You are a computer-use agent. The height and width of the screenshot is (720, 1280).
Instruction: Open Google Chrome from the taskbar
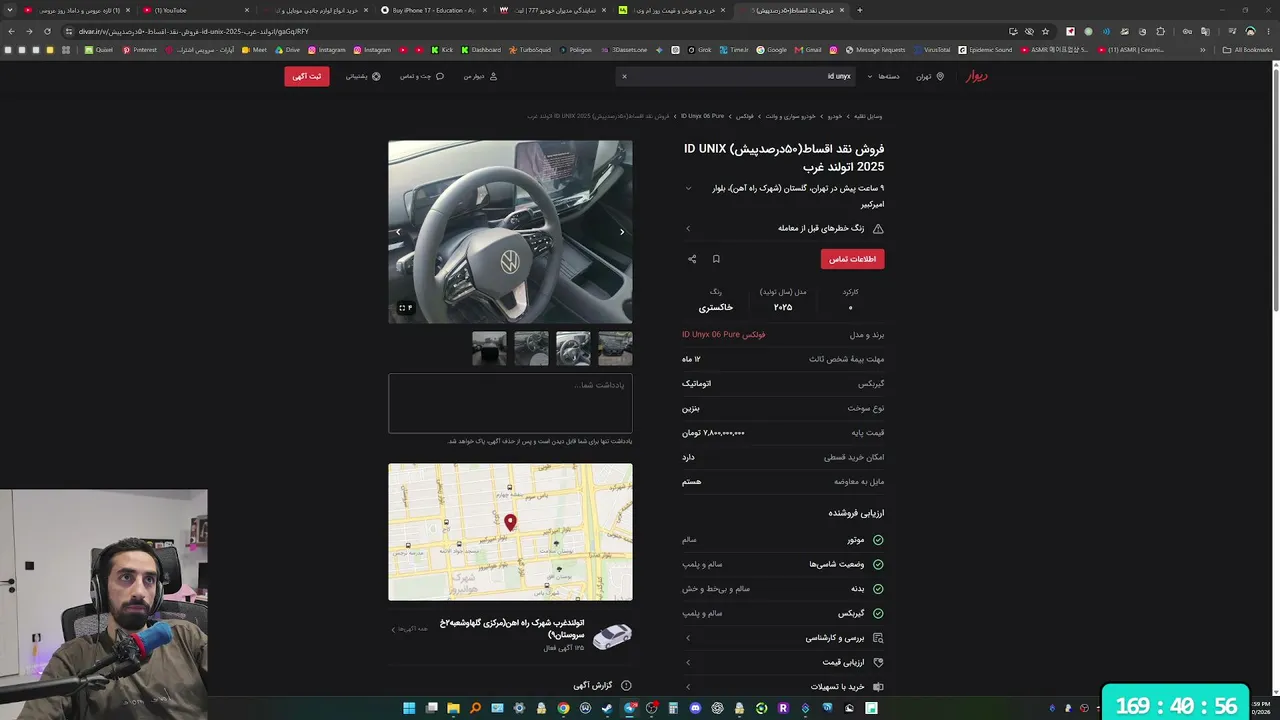563,709
